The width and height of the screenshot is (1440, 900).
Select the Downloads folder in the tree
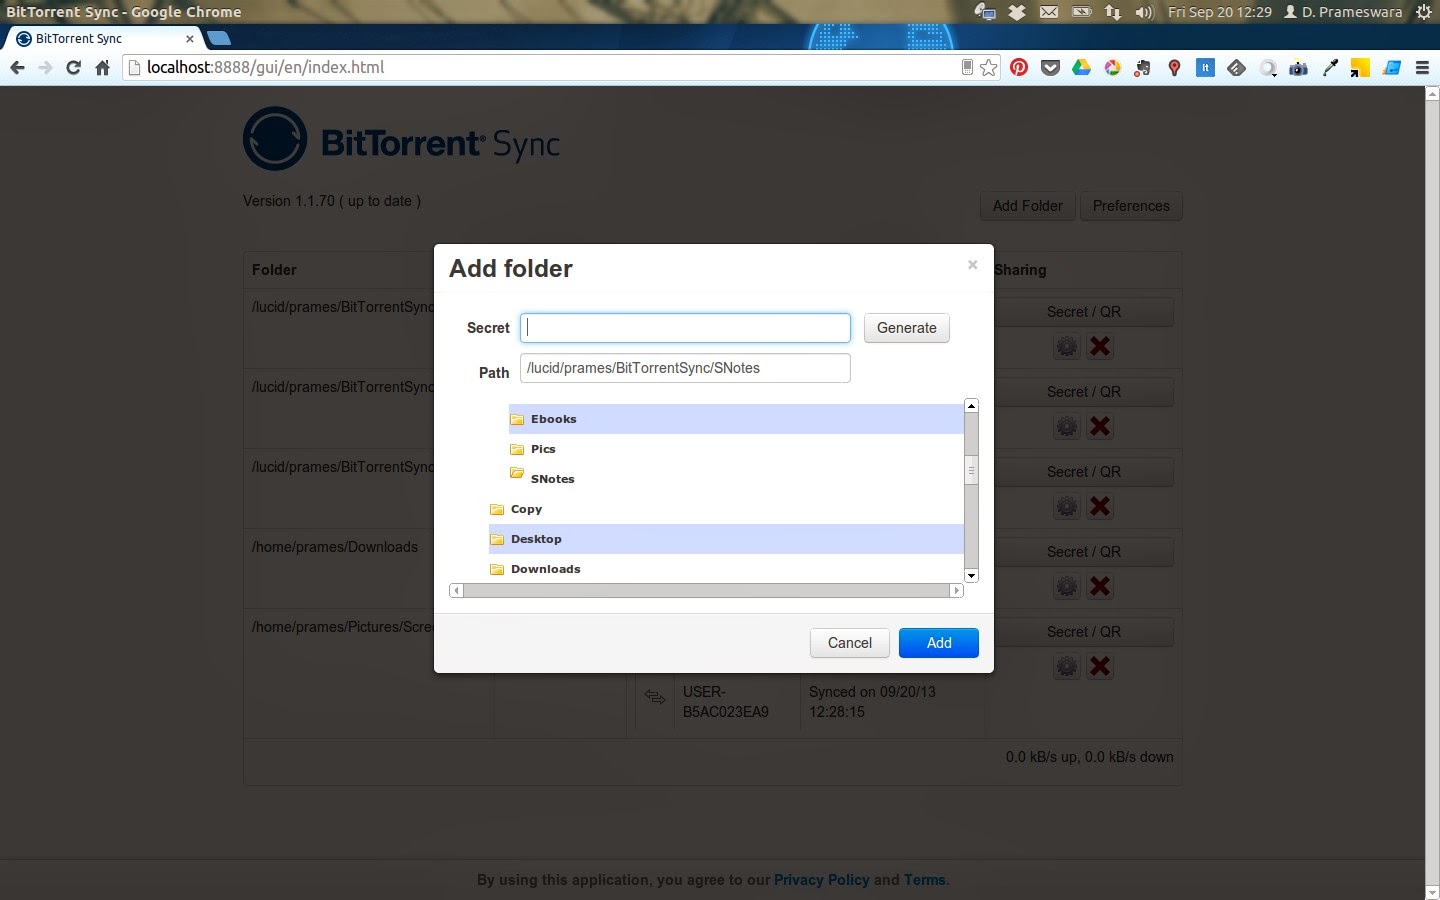[725, 569]
